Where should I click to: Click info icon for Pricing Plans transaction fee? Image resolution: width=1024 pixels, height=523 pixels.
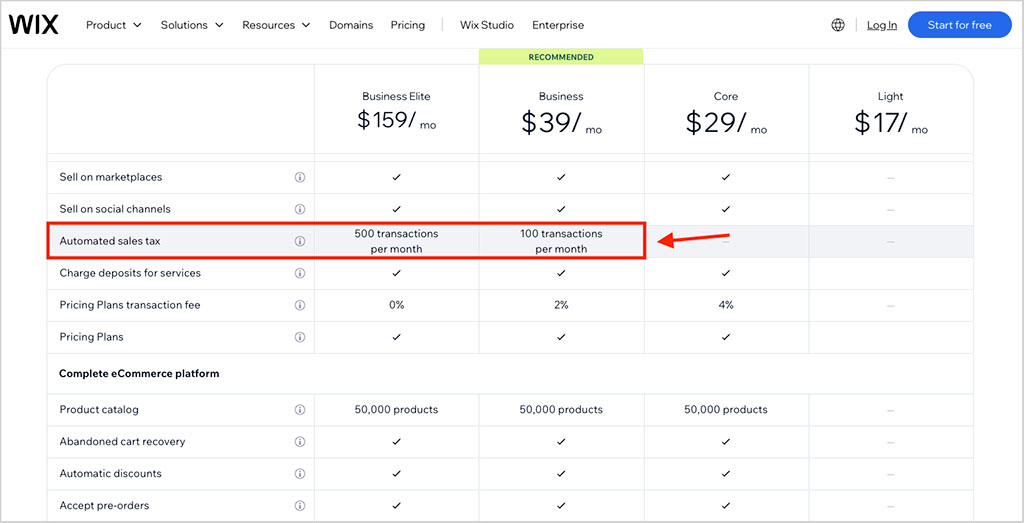[300, 305]
